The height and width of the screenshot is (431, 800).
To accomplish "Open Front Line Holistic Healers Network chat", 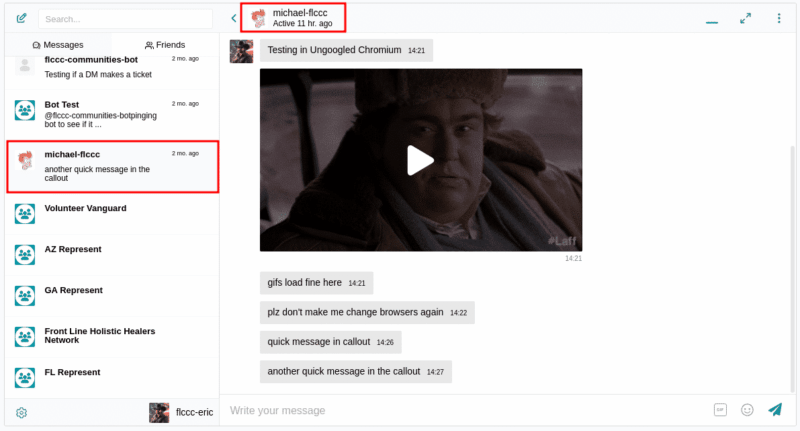I will click(x=112, y=337).
